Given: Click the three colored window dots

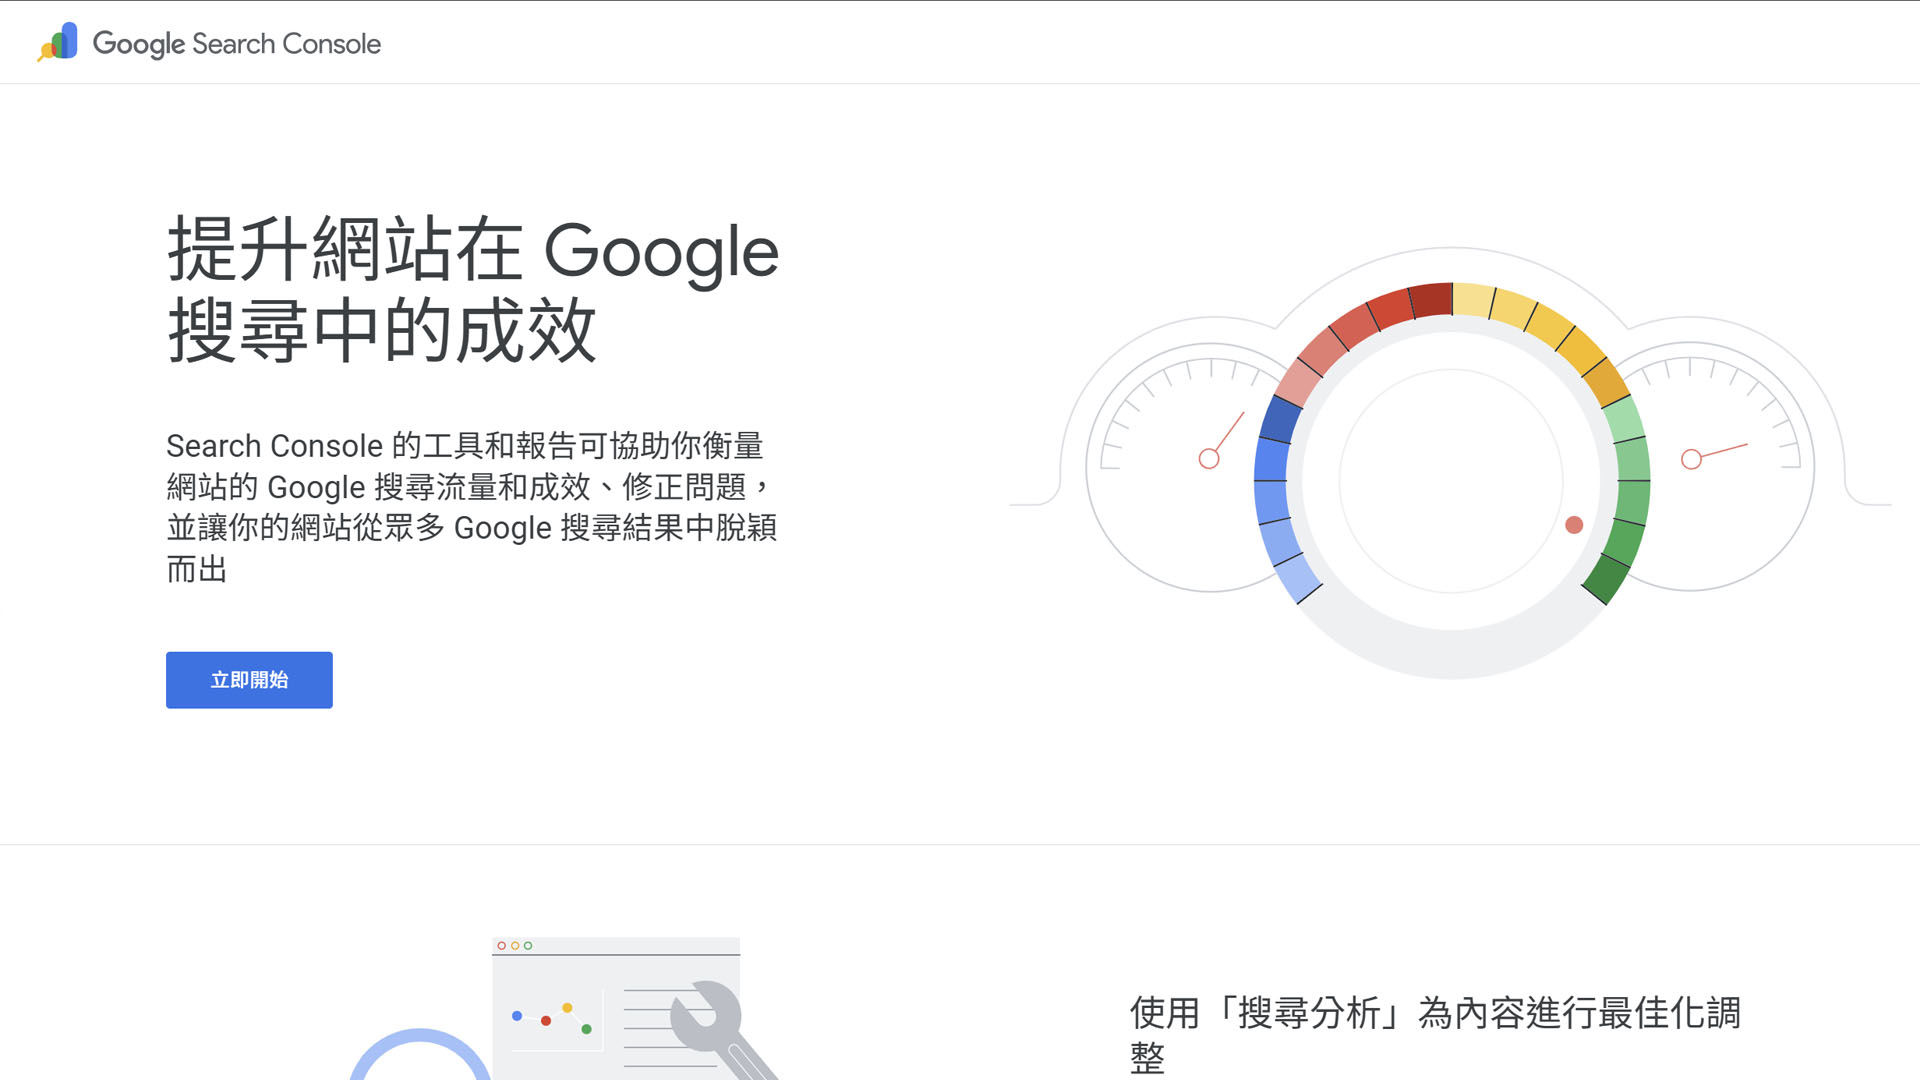Looking at the screenshot, I should click(515, 945).
